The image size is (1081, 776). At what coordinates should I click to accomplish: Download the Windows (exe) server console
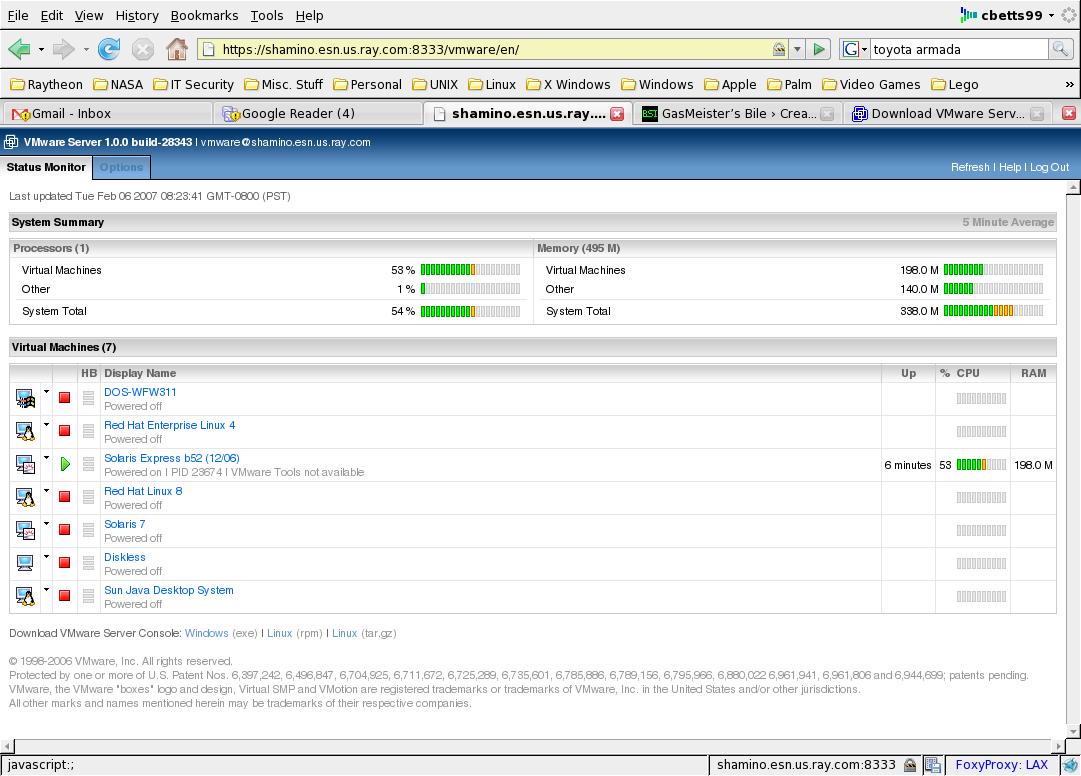click(206, 633)
